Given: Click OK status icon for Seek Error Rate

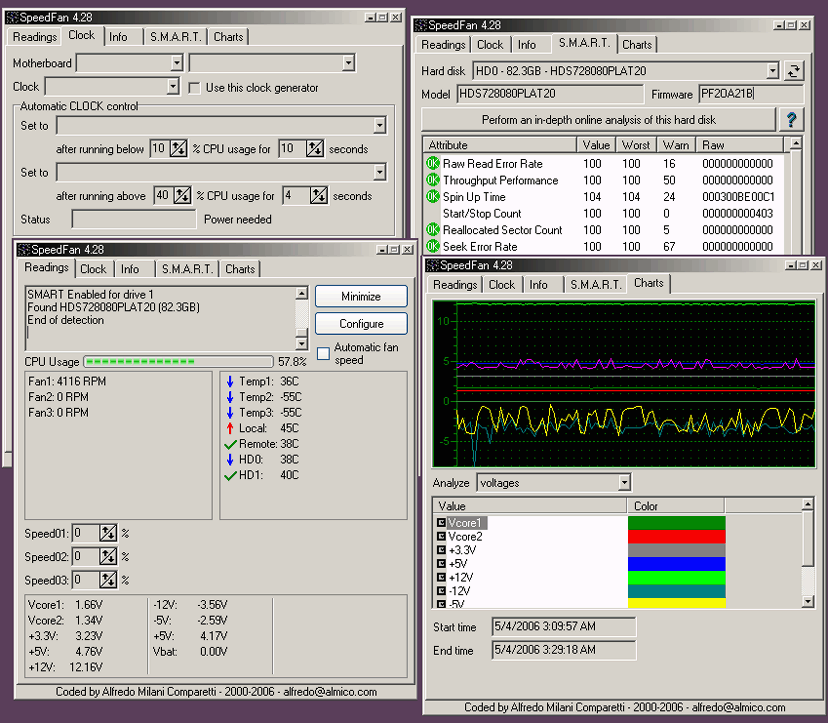Looking at the screenshot, I should (433, 246).
